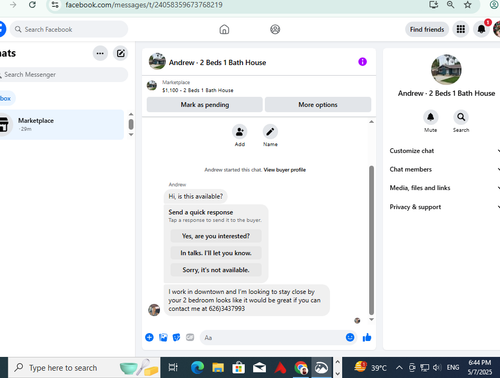Click the listing photo in right panel
This screenshot has width=500, height=378.
tap(446, 70)
